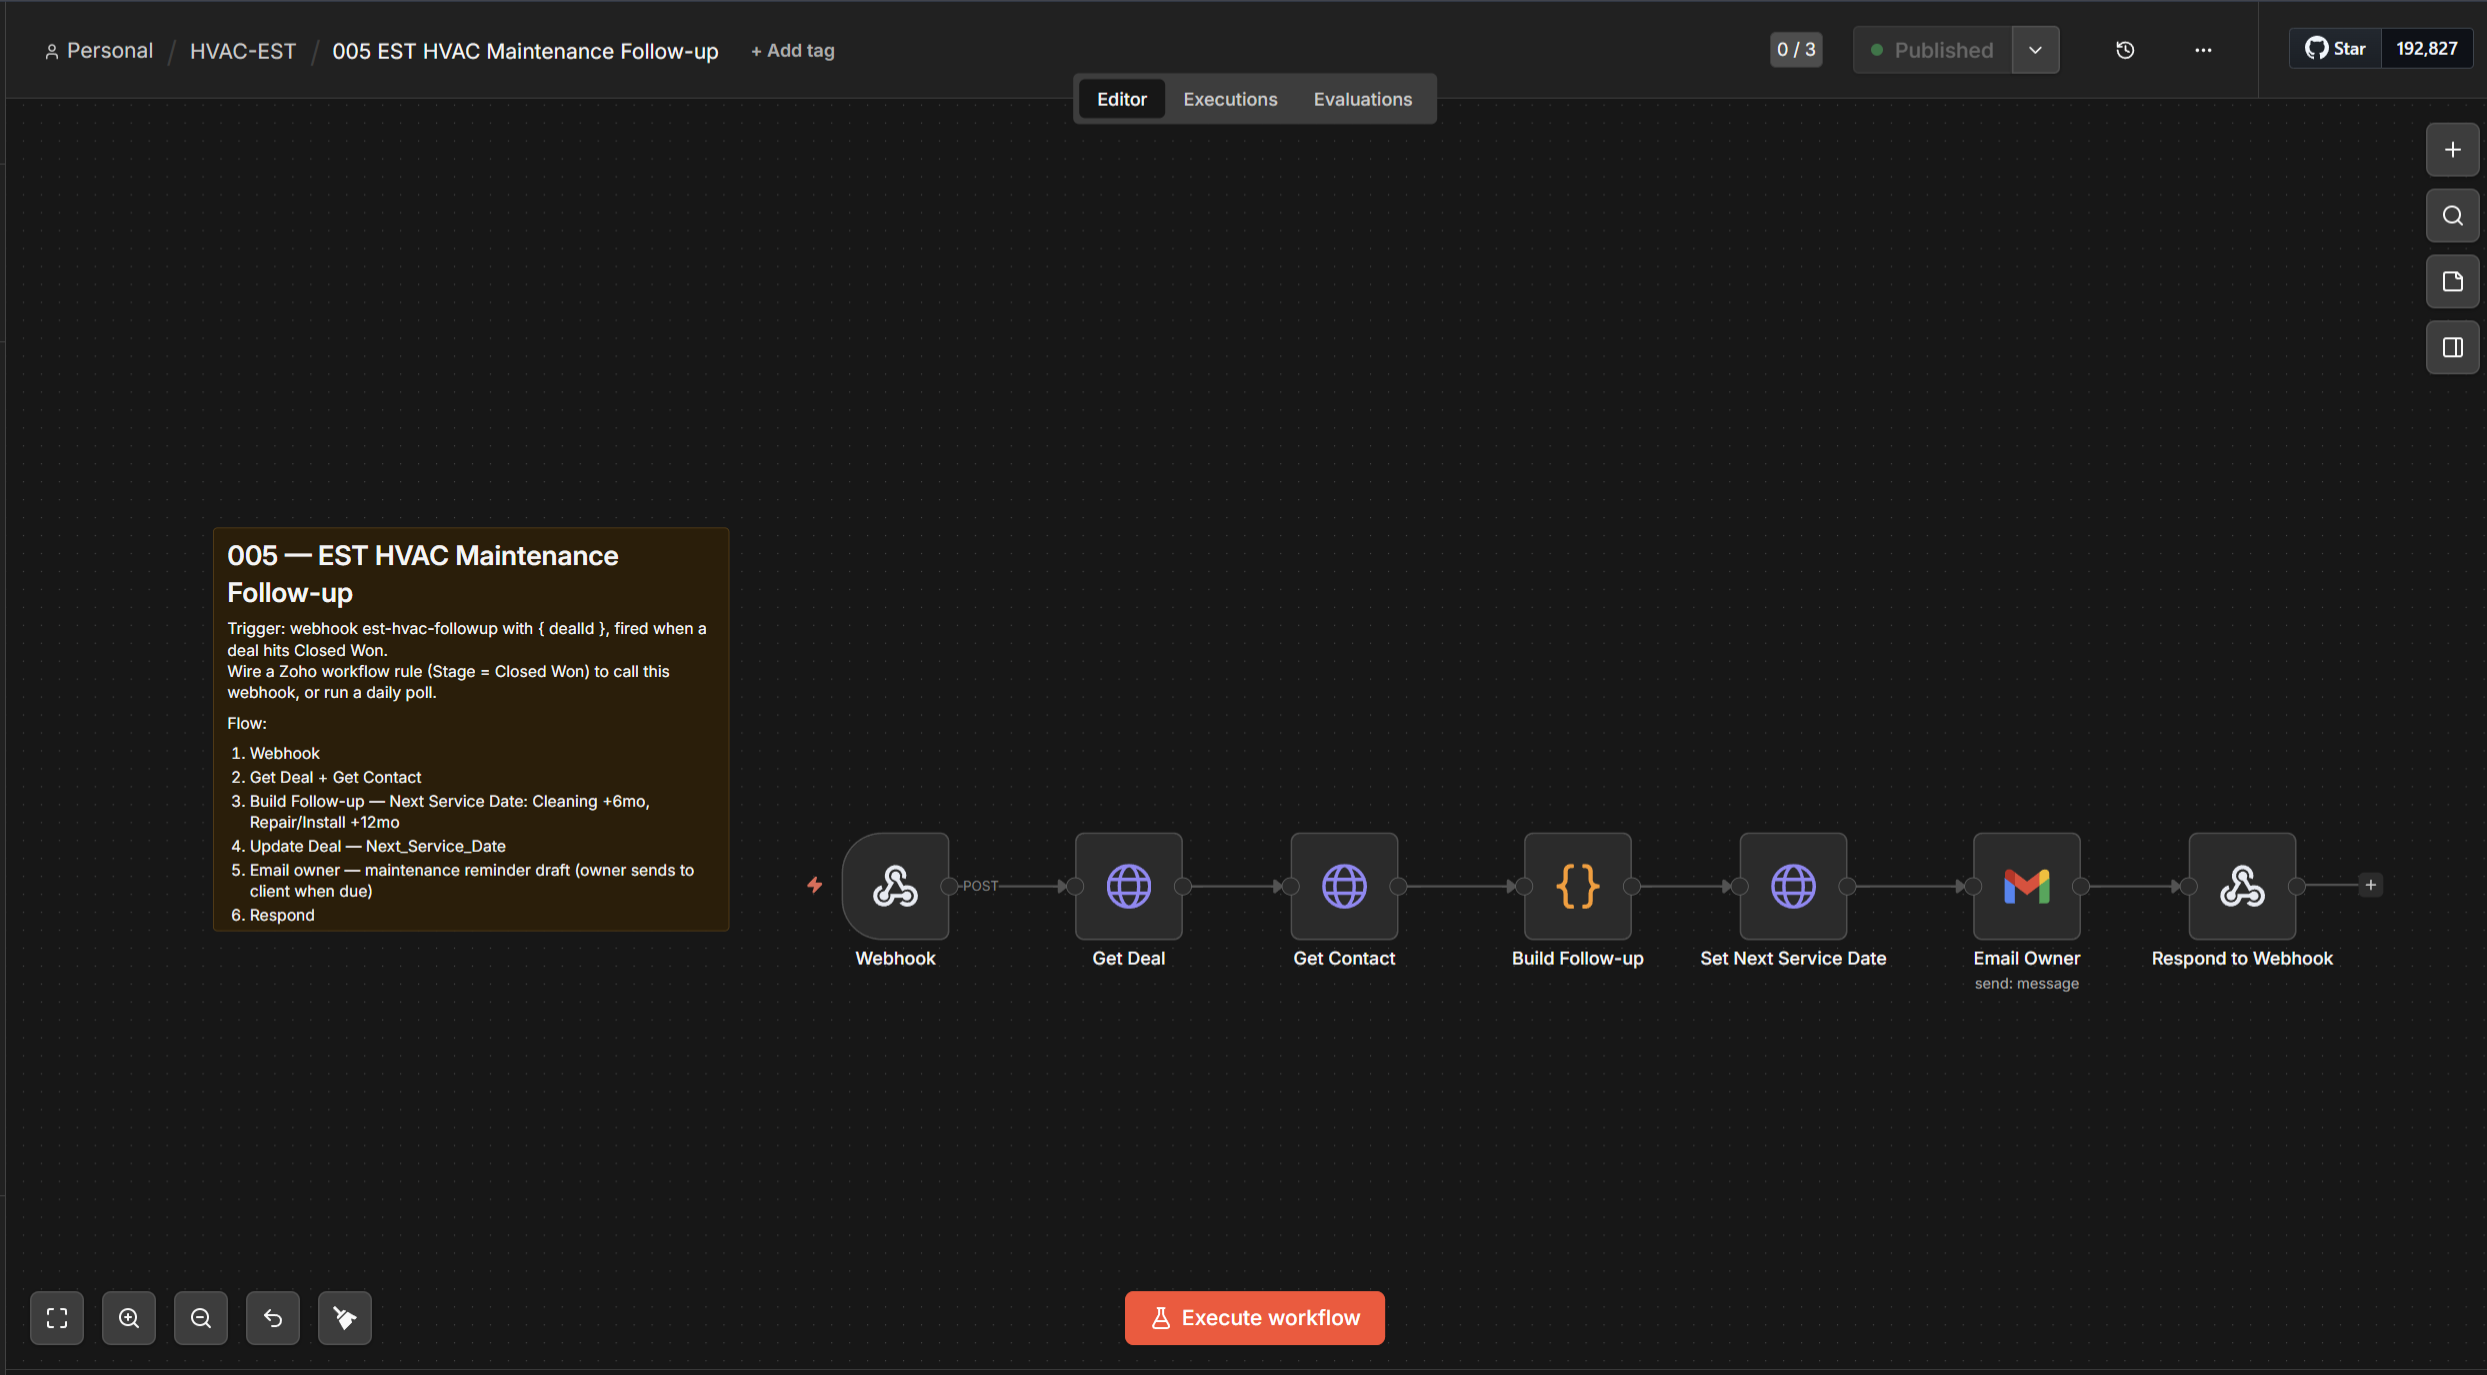Open the Email Owner Gmail node
Screen dimensions: 2487x1375
2026,886
